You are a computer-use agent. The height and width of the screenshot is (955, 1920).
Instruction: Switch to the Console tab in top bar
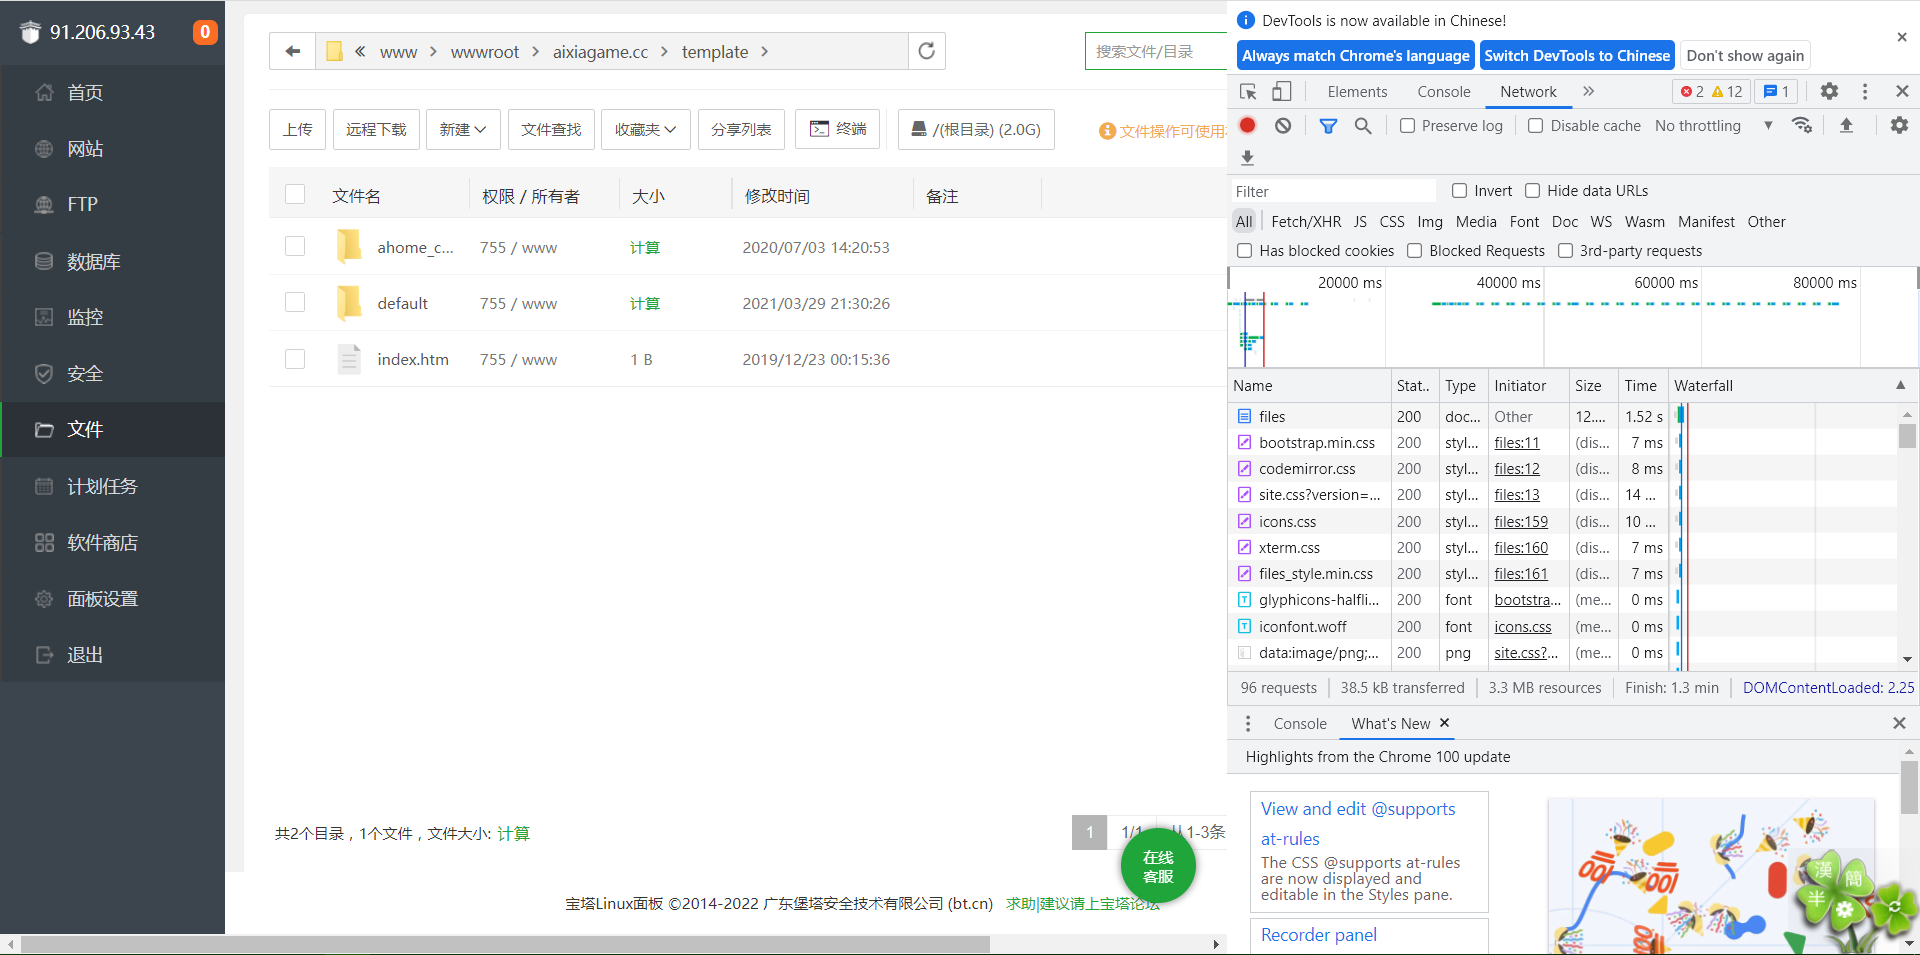1443,91
